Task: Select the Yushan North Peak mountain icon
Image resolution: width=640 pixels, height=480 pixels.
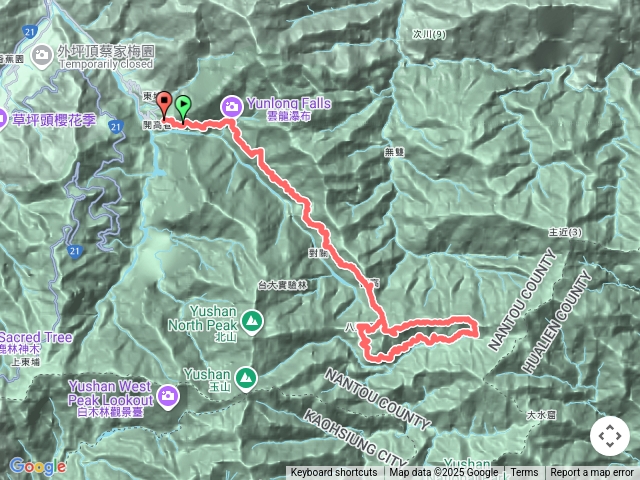Action: (x=252, y=322)
